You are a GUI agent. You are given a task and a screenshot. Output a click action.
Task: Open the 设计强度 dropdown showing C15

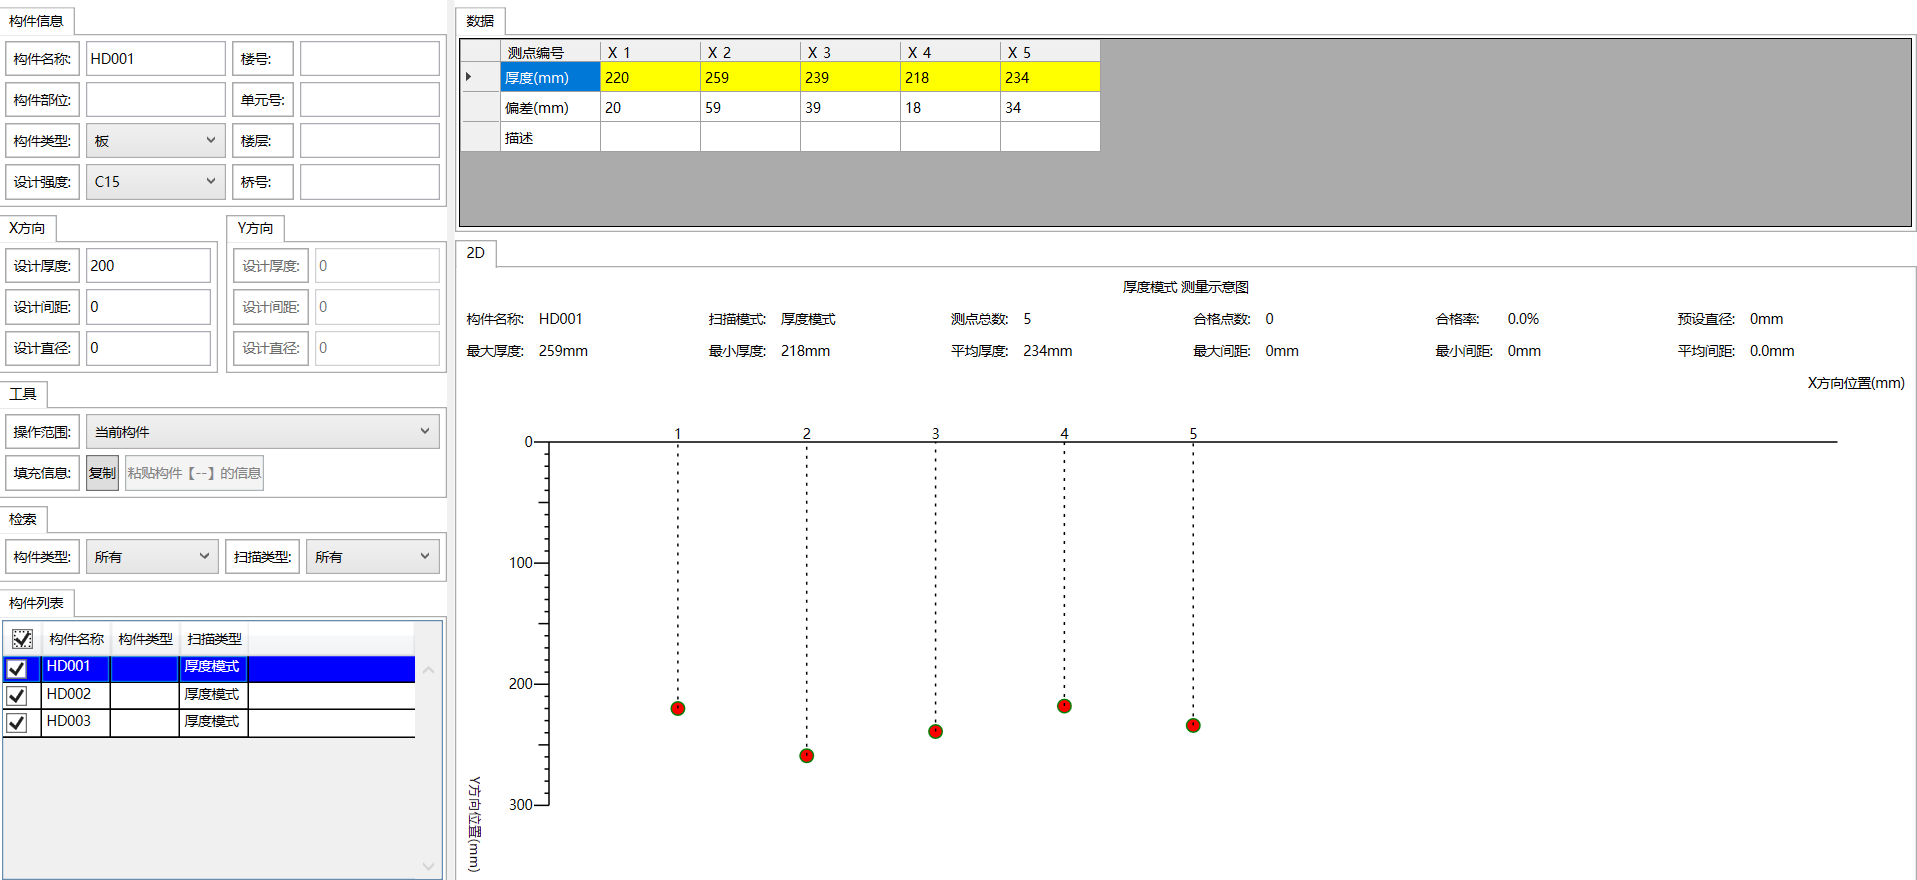[155, 182]
